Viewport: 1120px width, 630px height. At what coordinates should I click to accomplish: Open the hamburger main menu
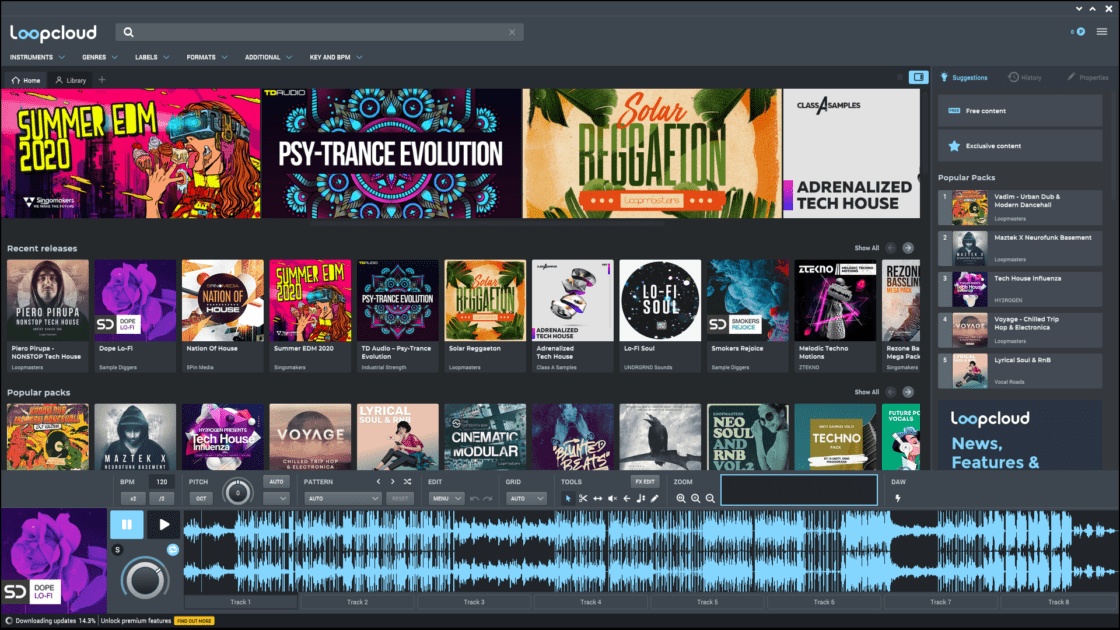(x=1102, y=31)
